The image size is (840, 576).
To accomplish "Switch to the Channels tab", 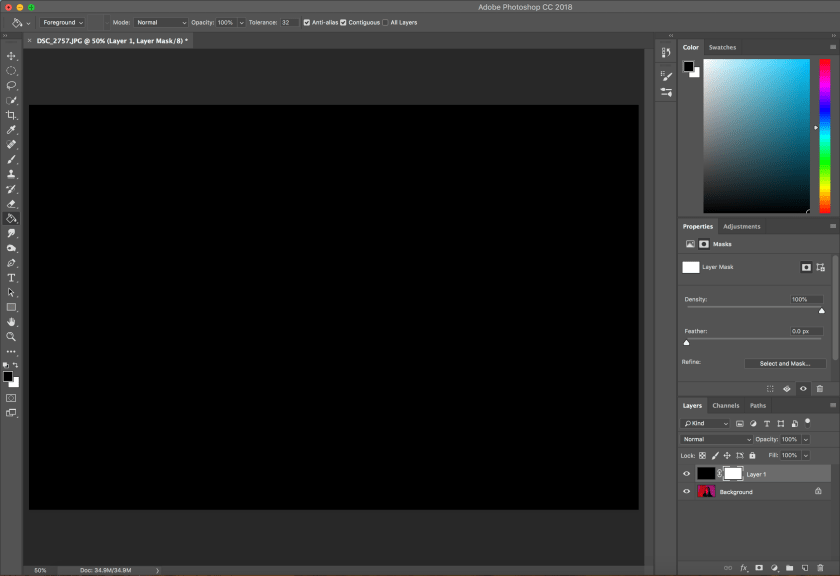I will pyautogui.click(x=725, y=405).
